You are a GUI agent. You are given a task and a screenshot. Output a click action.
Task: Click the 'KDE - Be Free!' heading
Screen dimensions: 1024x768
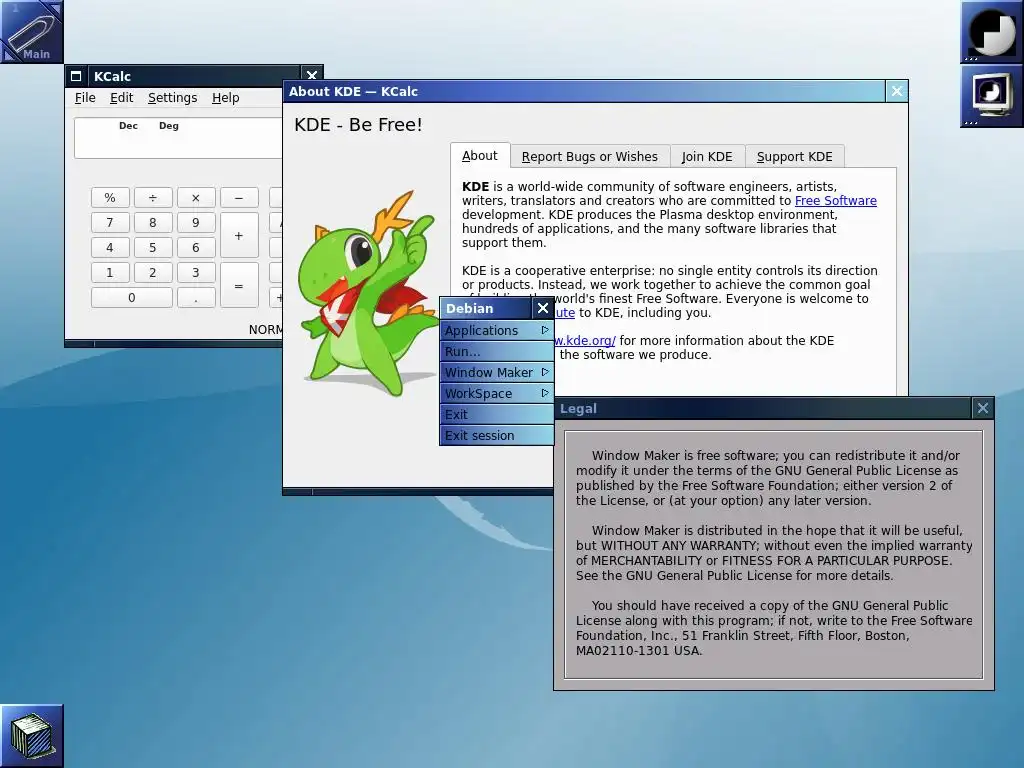tap(358, 124)
